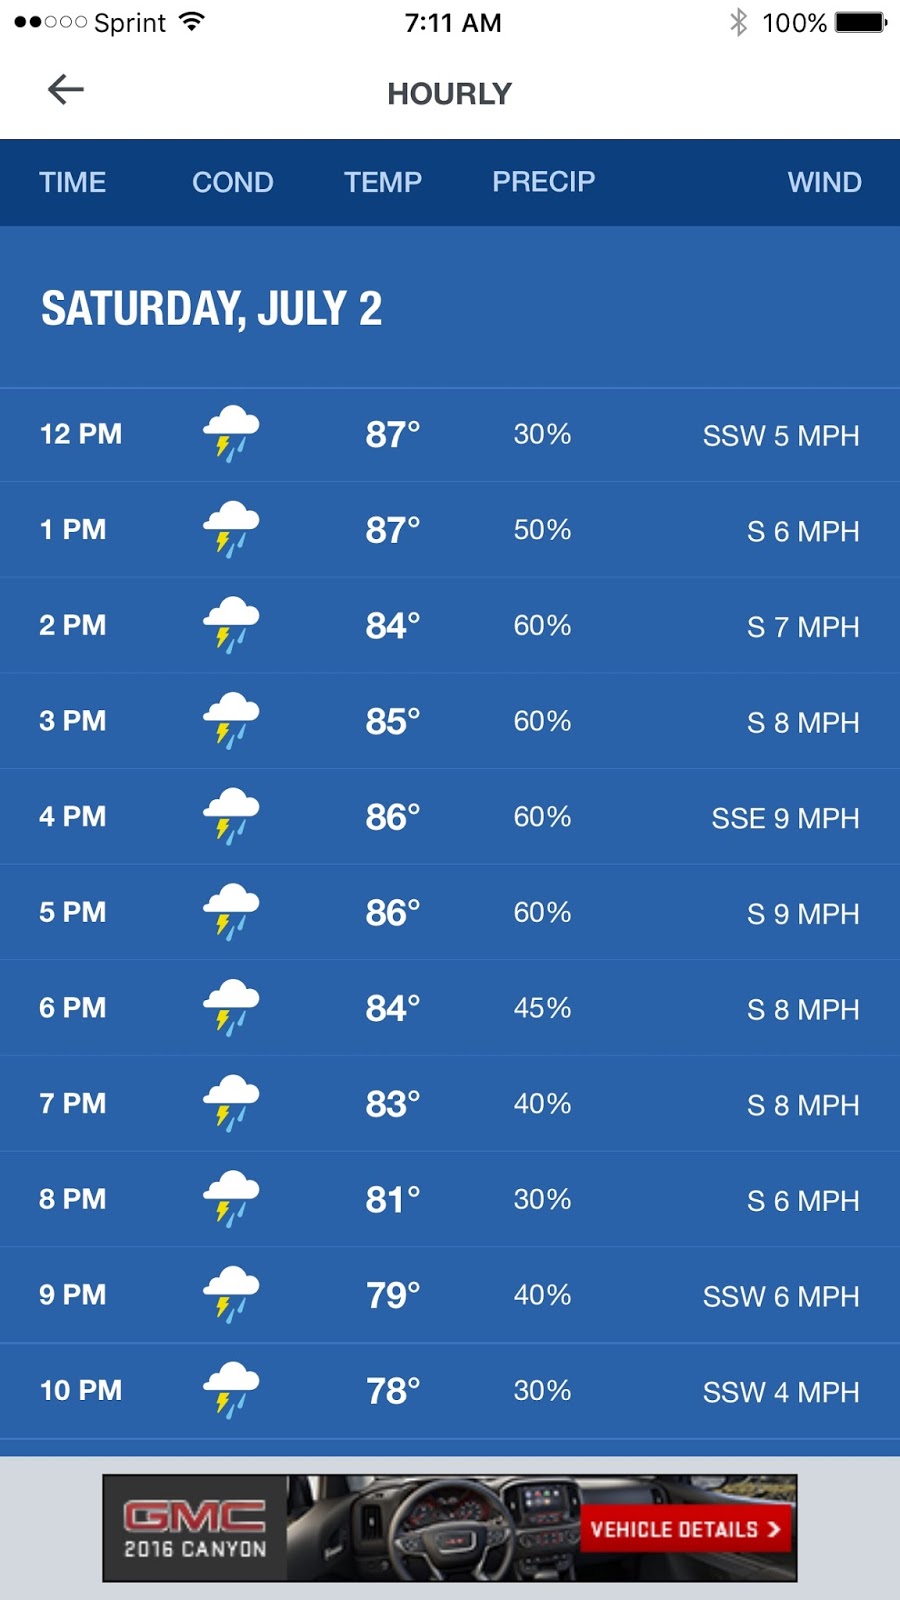Select the WIND column header
Image resolution: width=900 pixels, height=1600 pixels.
point(824,182)
